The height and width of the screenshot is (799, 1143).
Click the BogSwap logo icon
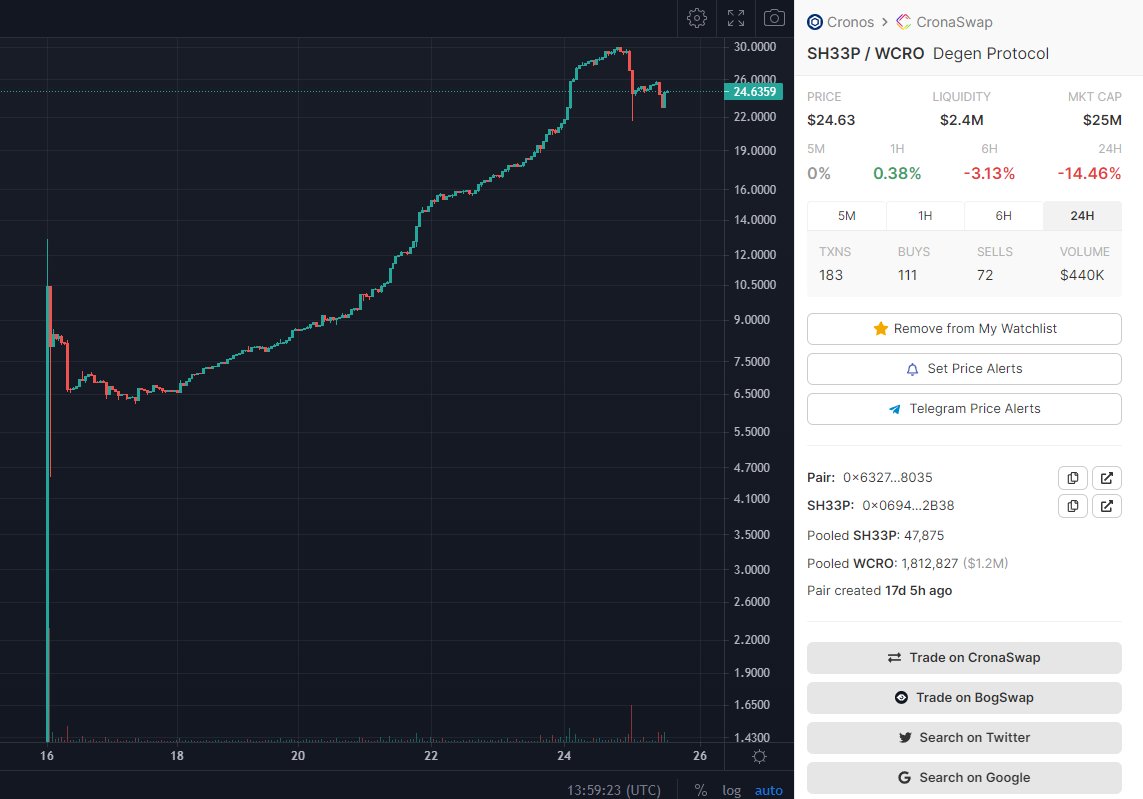[901, 698]
